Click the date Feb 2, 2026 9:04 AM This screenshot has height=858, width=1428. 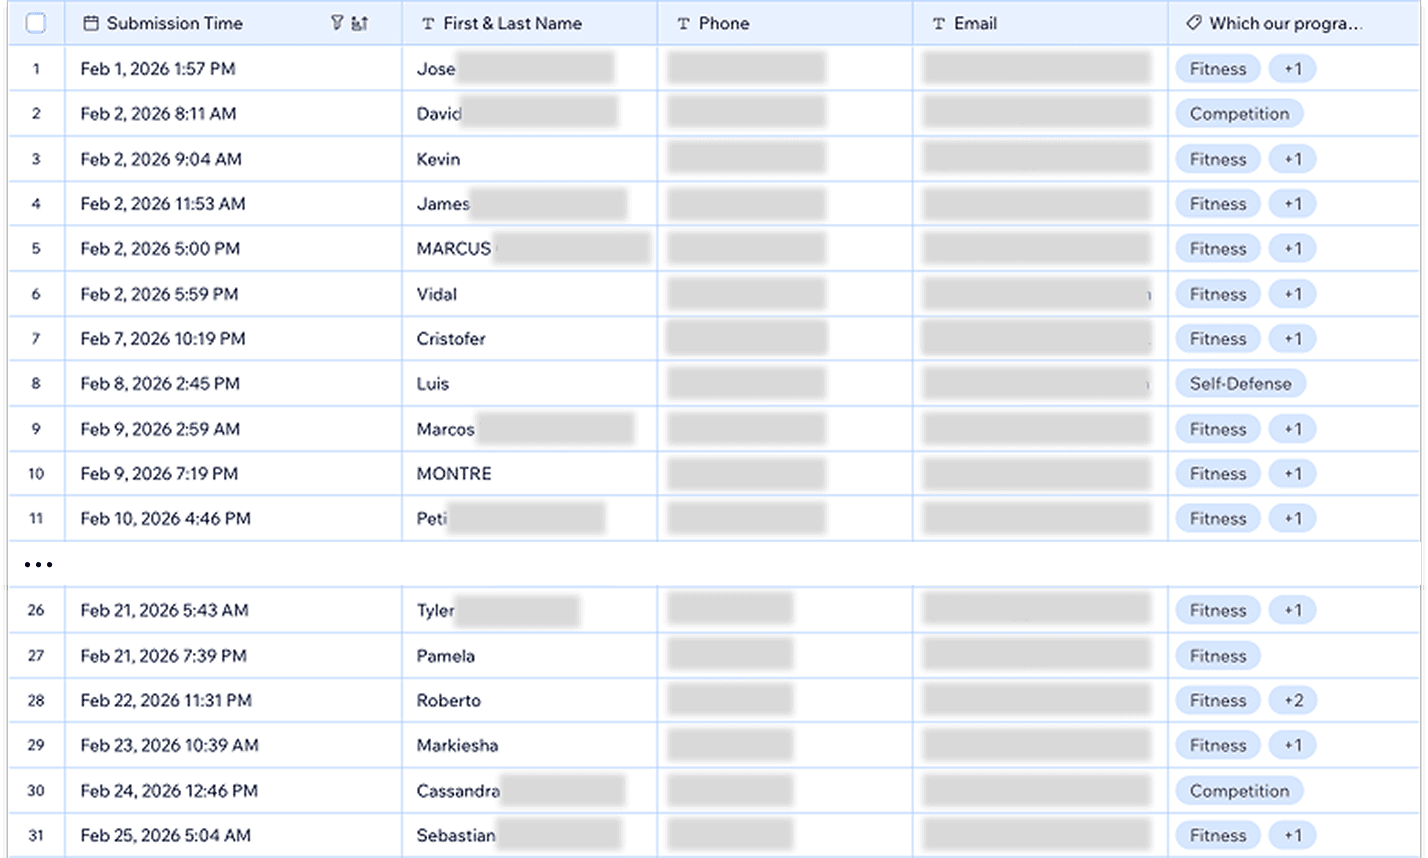(x=160, y=159)
